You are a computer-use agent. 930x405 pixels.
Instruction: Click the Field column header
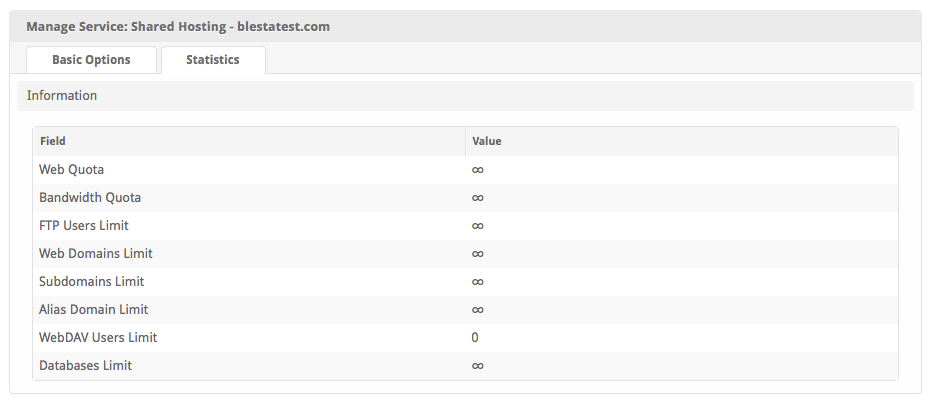[x=53, y=141]
